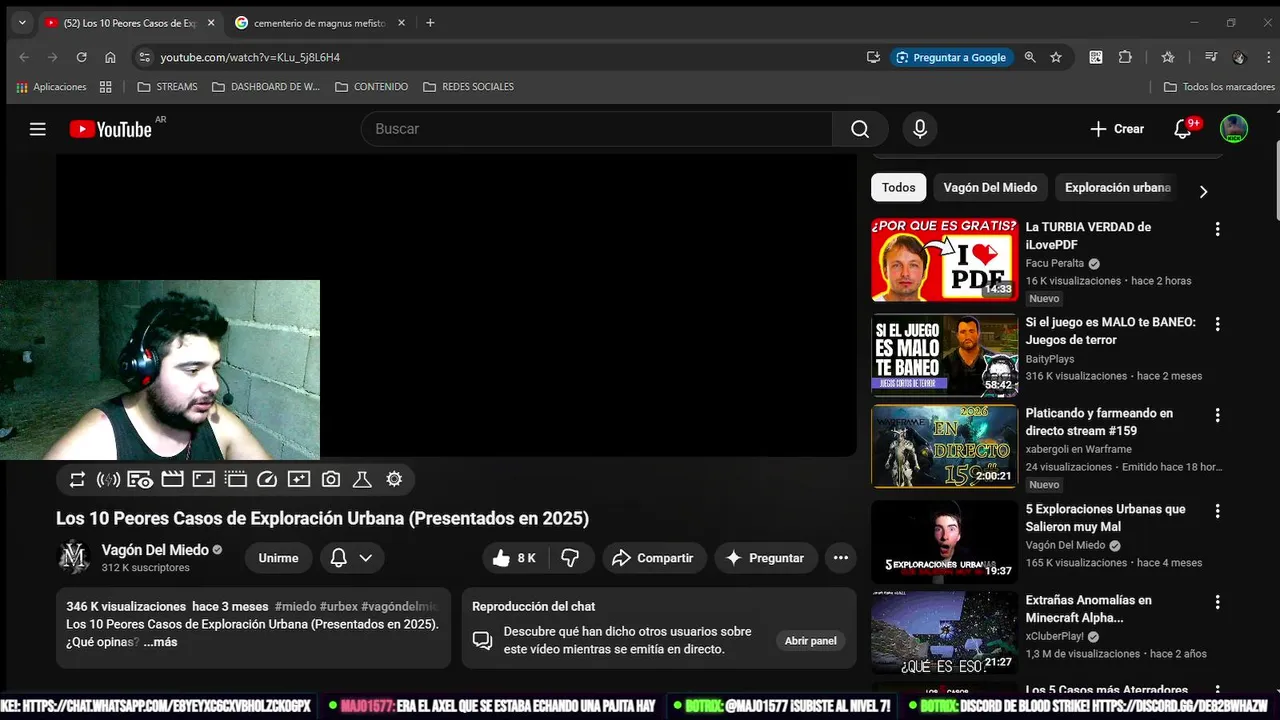Open the QR code extension icon

click(x=1096, y=57)
